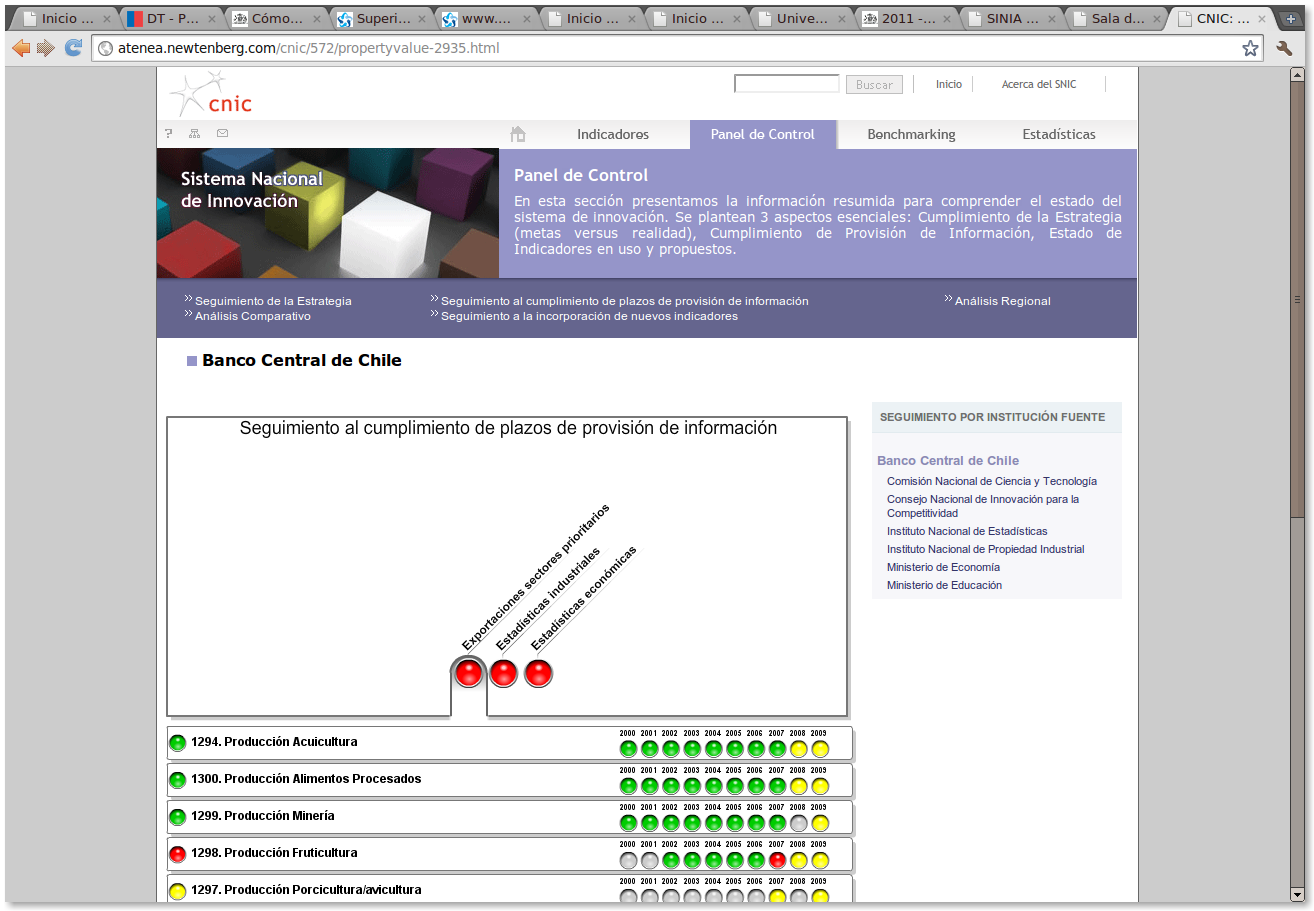Switch to the Estadísticas tab
This screenshot has width=1314, height=911.
pyautogui.click(x=1059, y=134)
